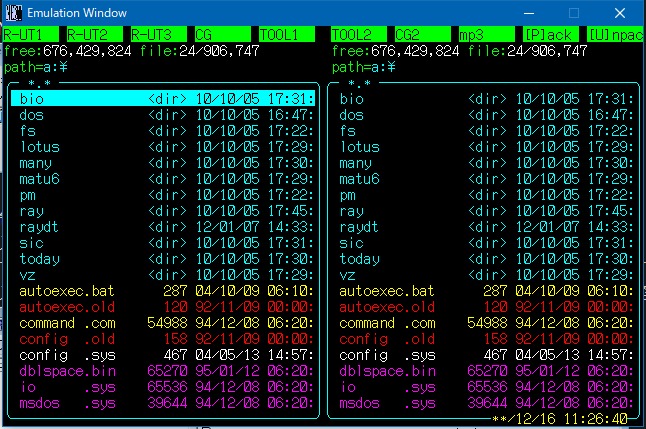646x429 pixels.
Task: Maximize the Emulation Window
Action: tap(573, 14)
